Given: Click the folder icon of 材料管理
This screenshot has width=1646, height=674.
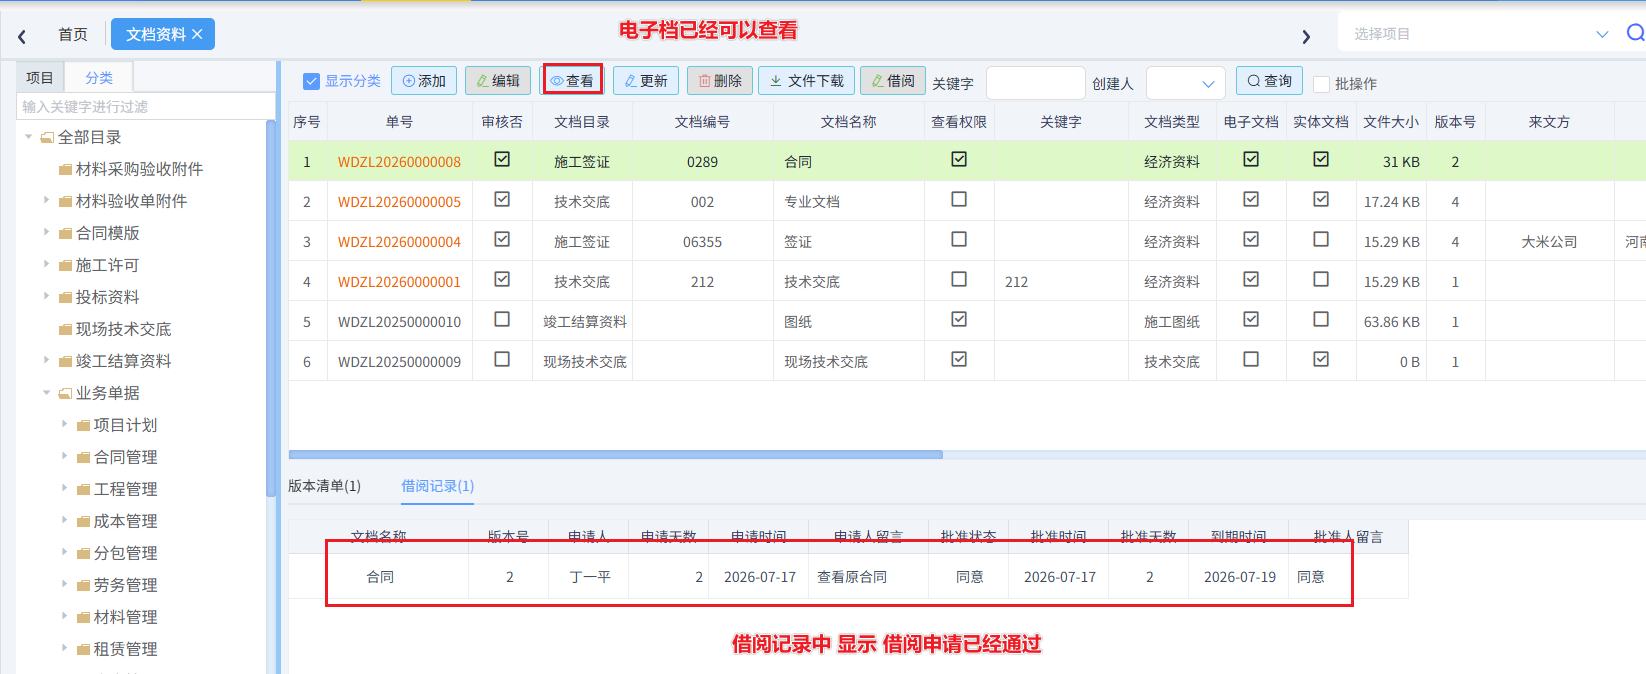Looking at the screenshot, I should coord(83,617).
